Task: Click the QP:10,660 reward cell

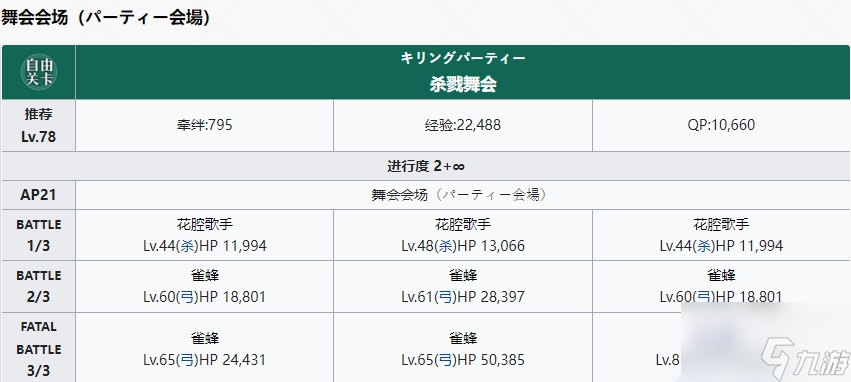Action: pyautogui.click(x=721, y=125)
